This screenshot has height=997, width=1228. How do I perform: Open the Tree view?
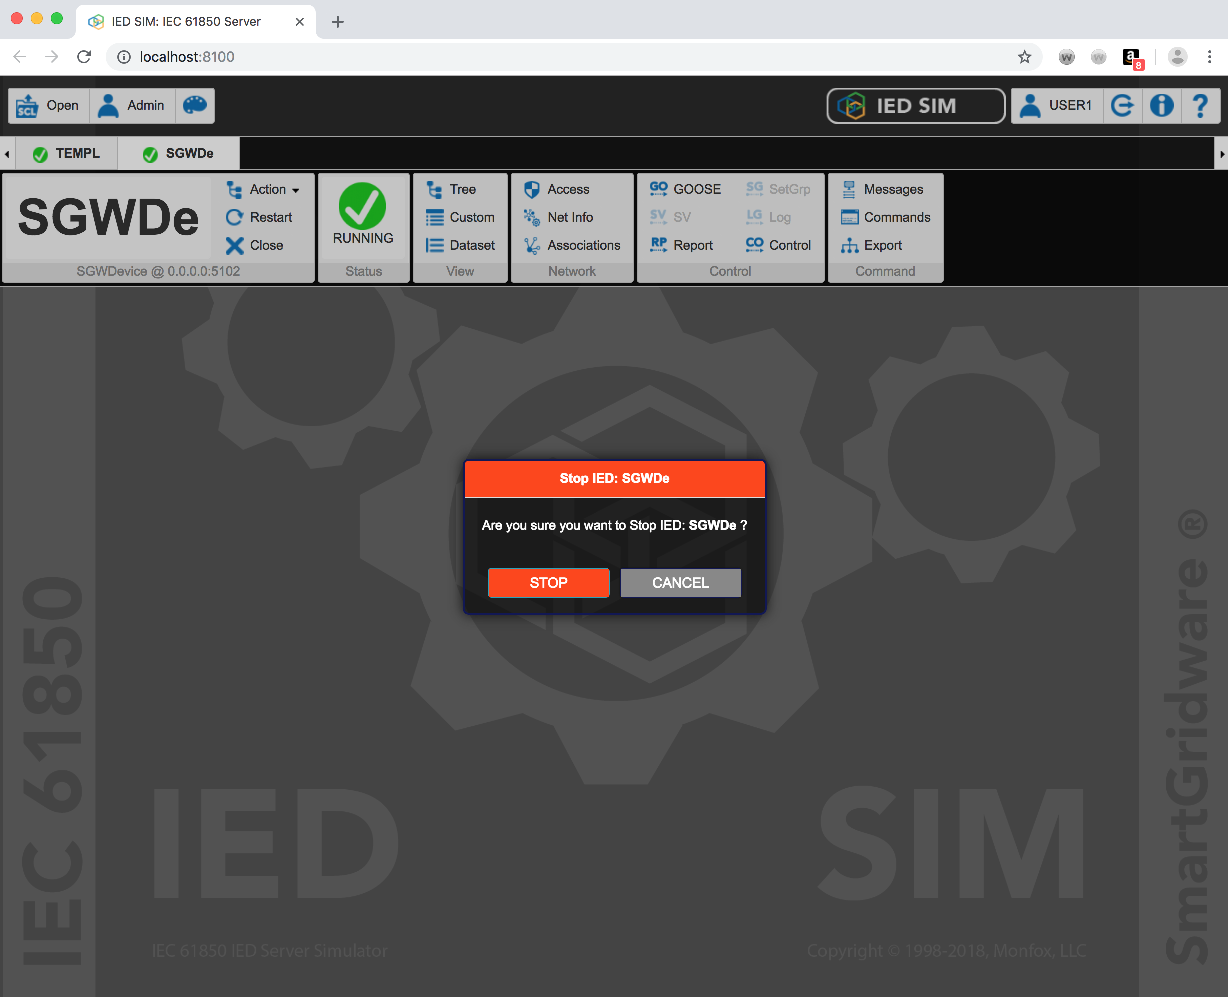click(451, 189)
